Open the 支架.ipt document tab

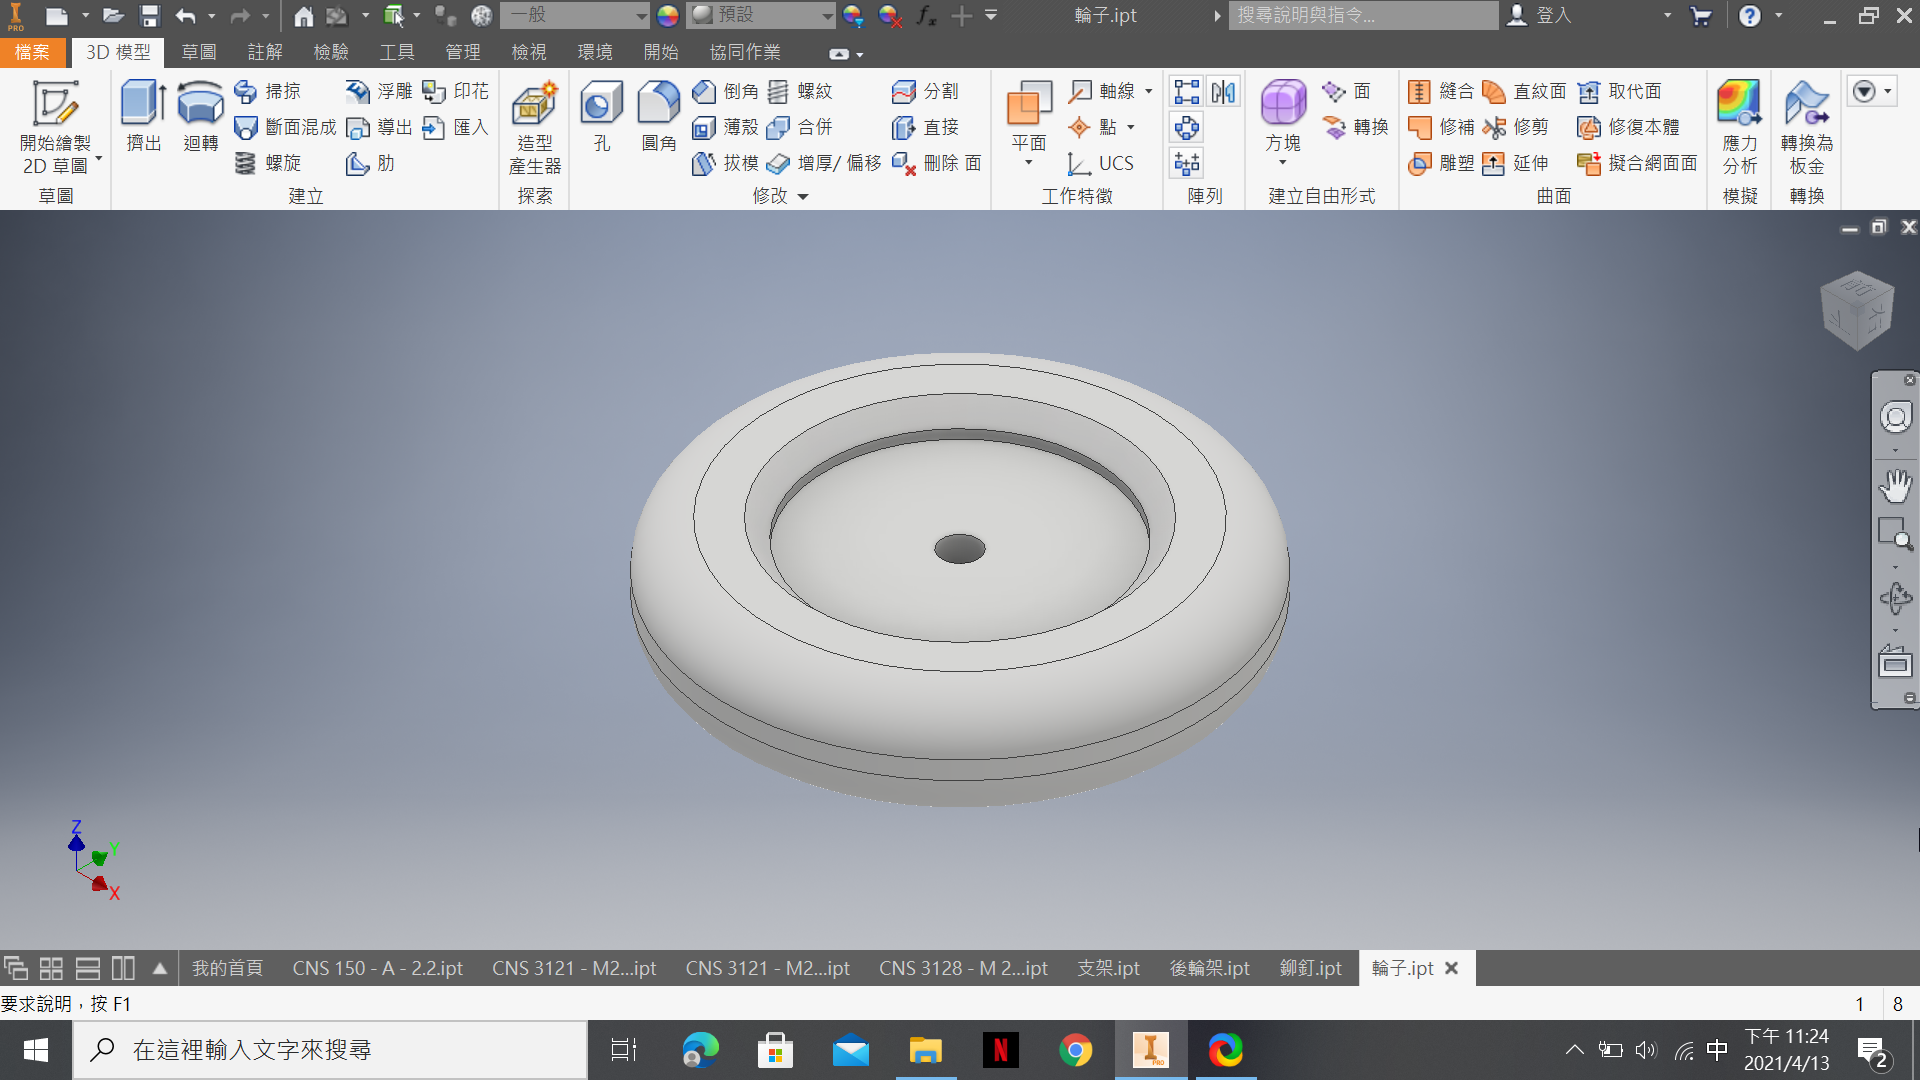point(1108,968)
